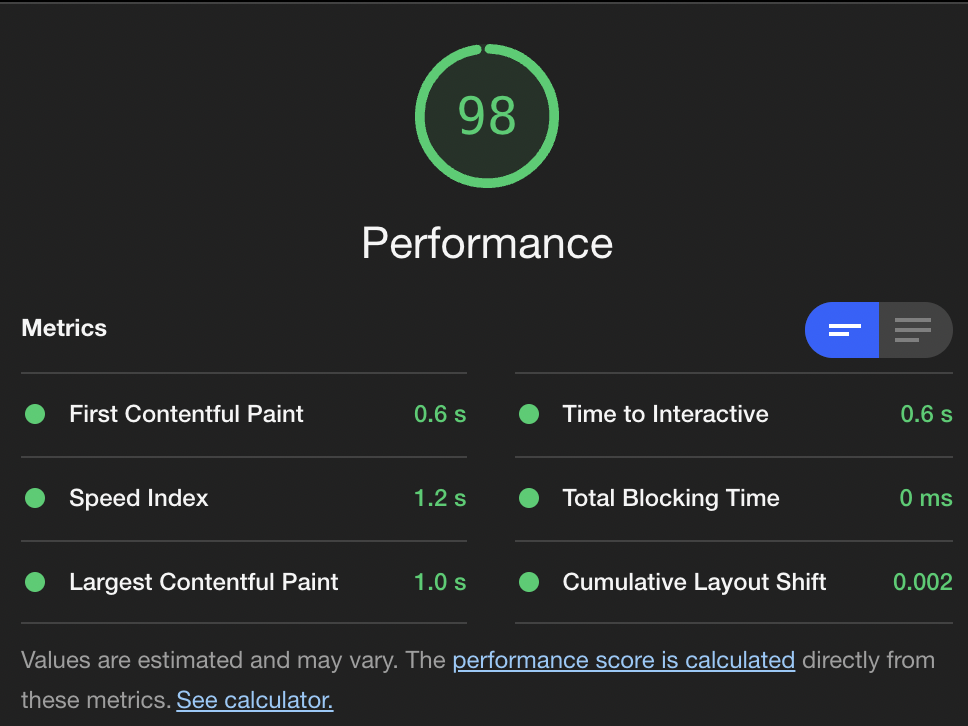Open the 'performance score is calculated' link
The height and width of the screenshot is (726, 968).
point(624,660)
